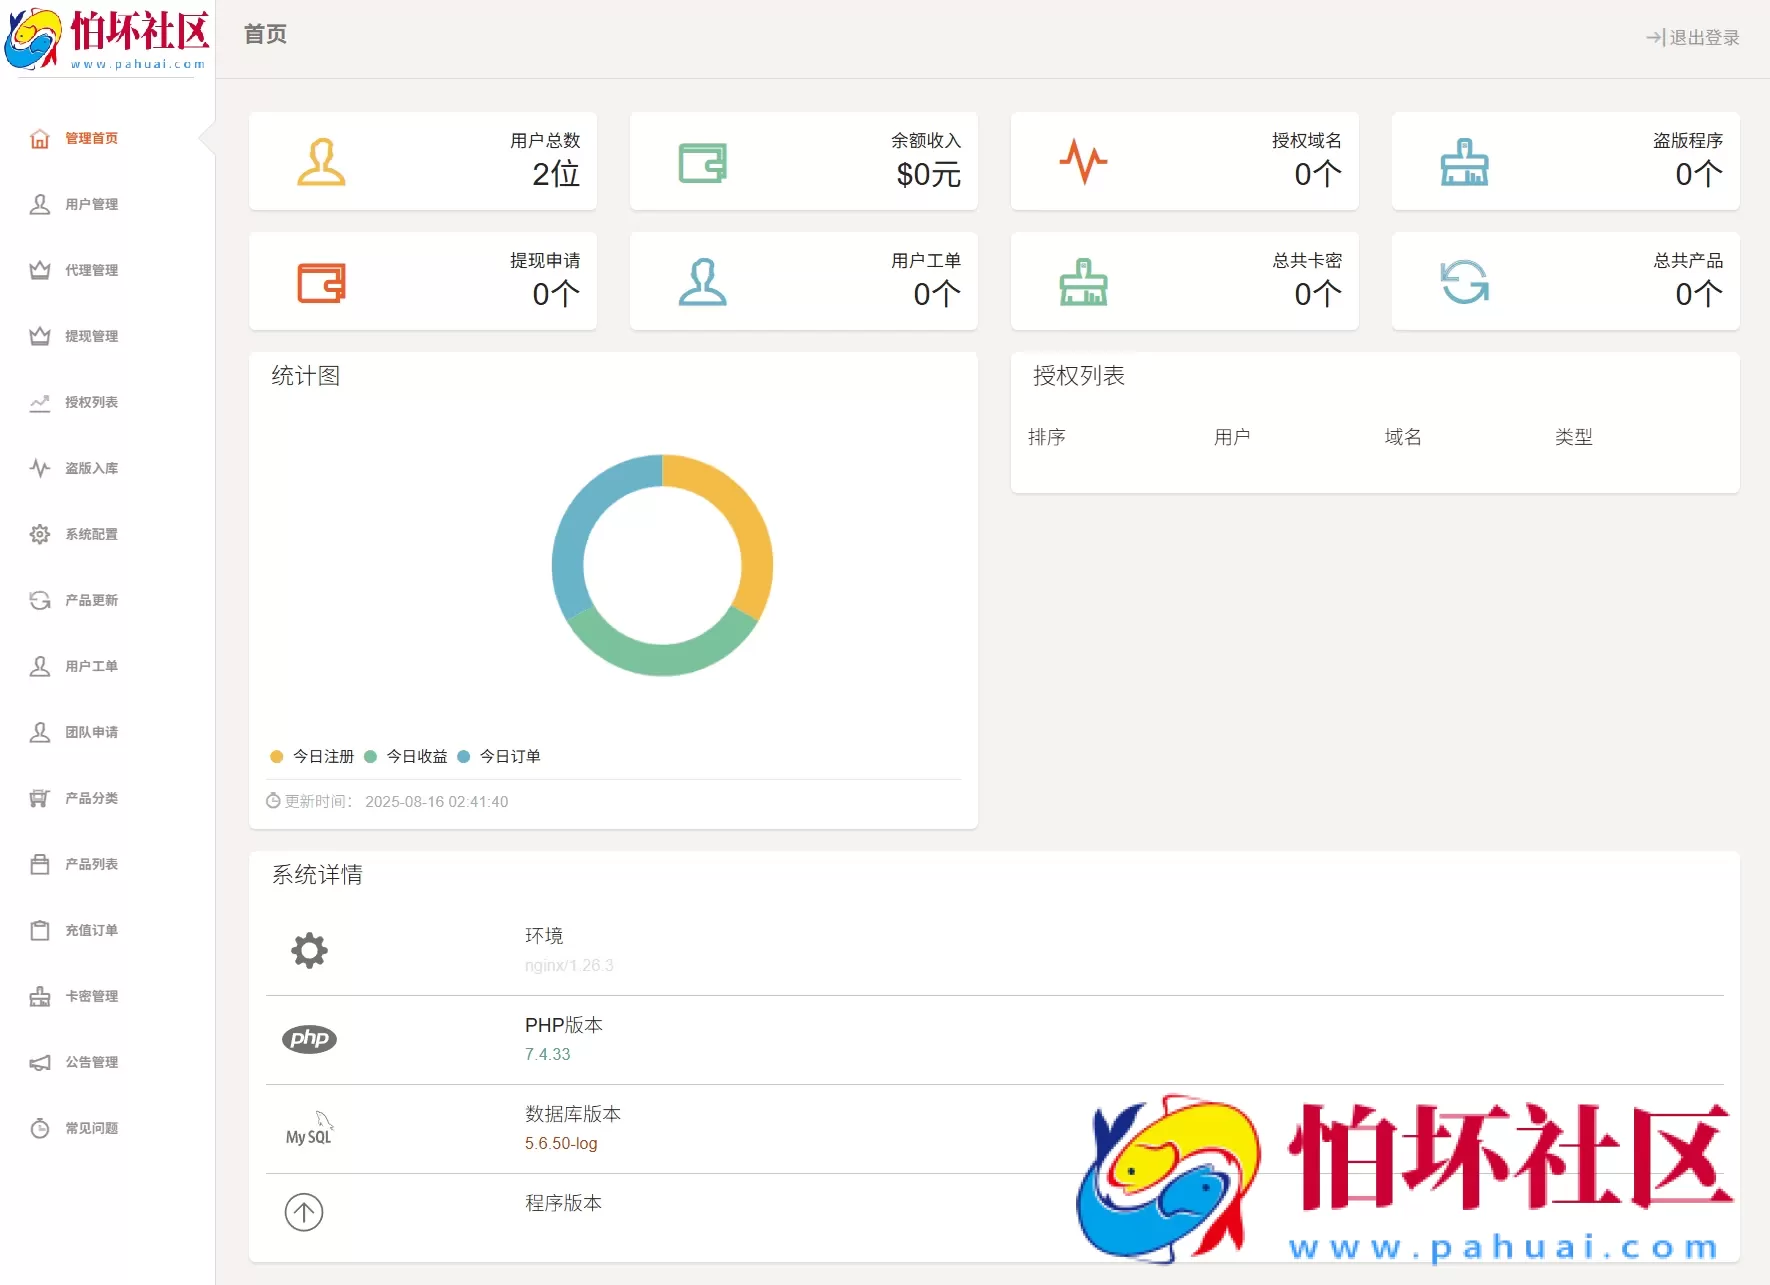Select 管理首页 in the sidebar menu
The height and width of the screenshot is (1285, 1770).
pos(91,138)
